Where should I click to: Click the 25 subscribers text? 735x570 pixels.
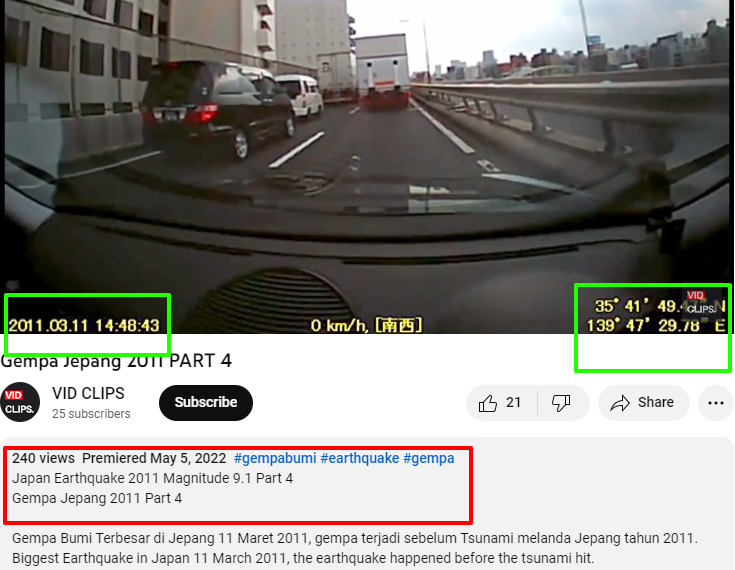coord(91,414)
